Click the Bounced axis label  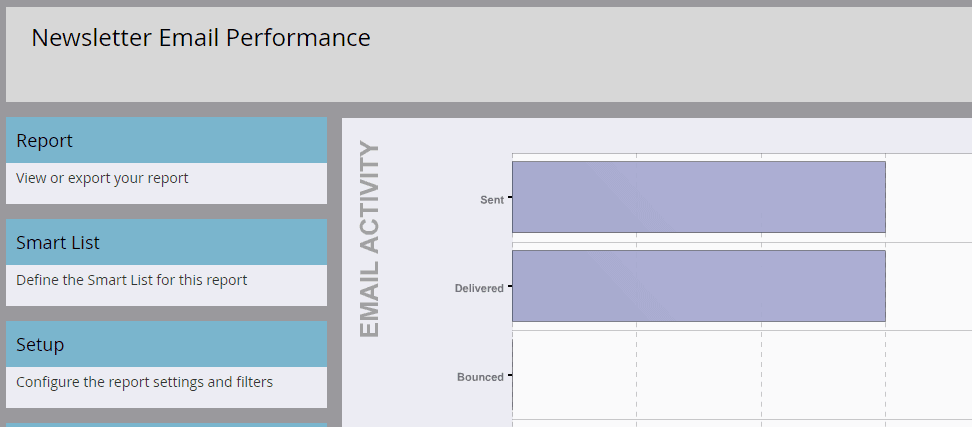(x=480, y=378)
